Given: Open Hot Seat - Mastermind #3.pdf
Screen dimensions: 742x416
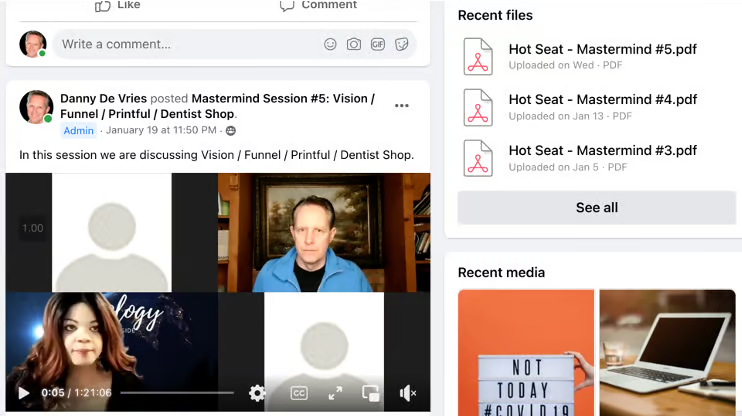Looking at the screenshot, I should (602, 150).
